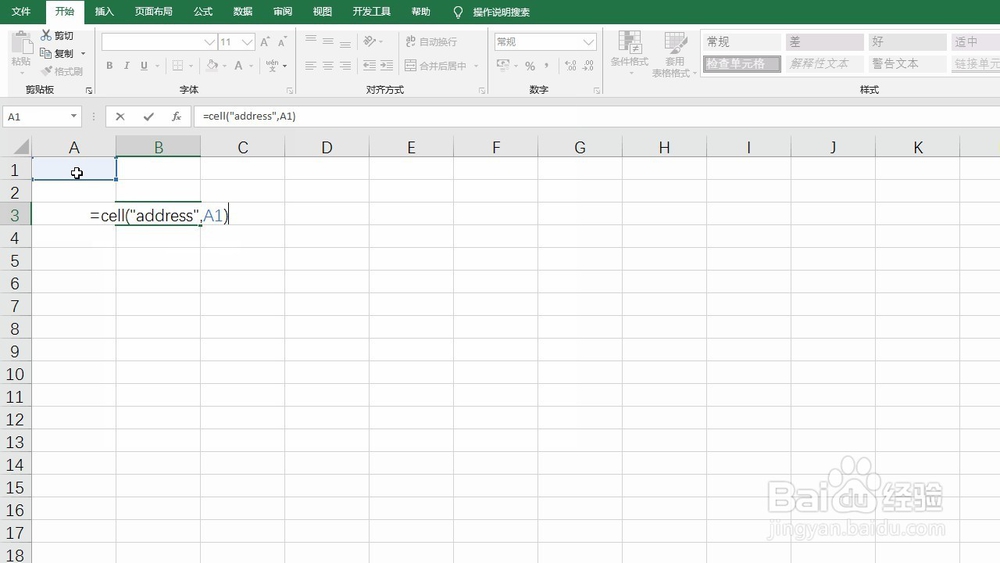
Task: Open the Copy (复制) dropdown arrow
Action: click(83, 54)
